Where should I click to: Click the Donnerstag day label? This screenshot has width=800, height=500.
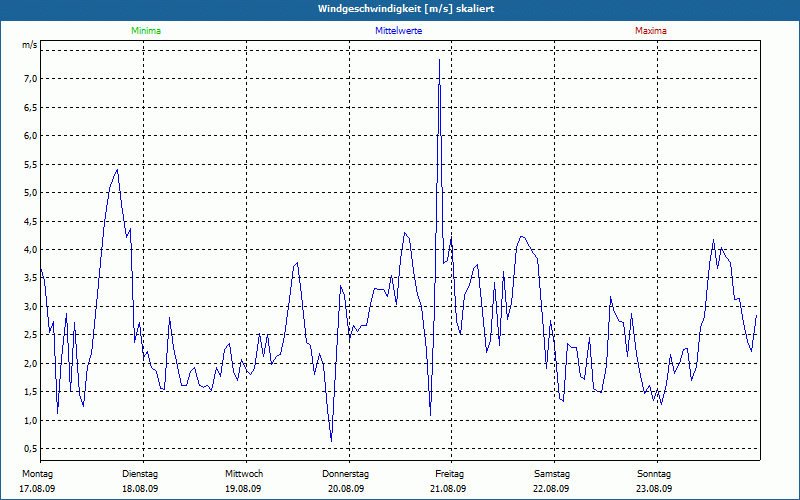click(x=345, y=474)
